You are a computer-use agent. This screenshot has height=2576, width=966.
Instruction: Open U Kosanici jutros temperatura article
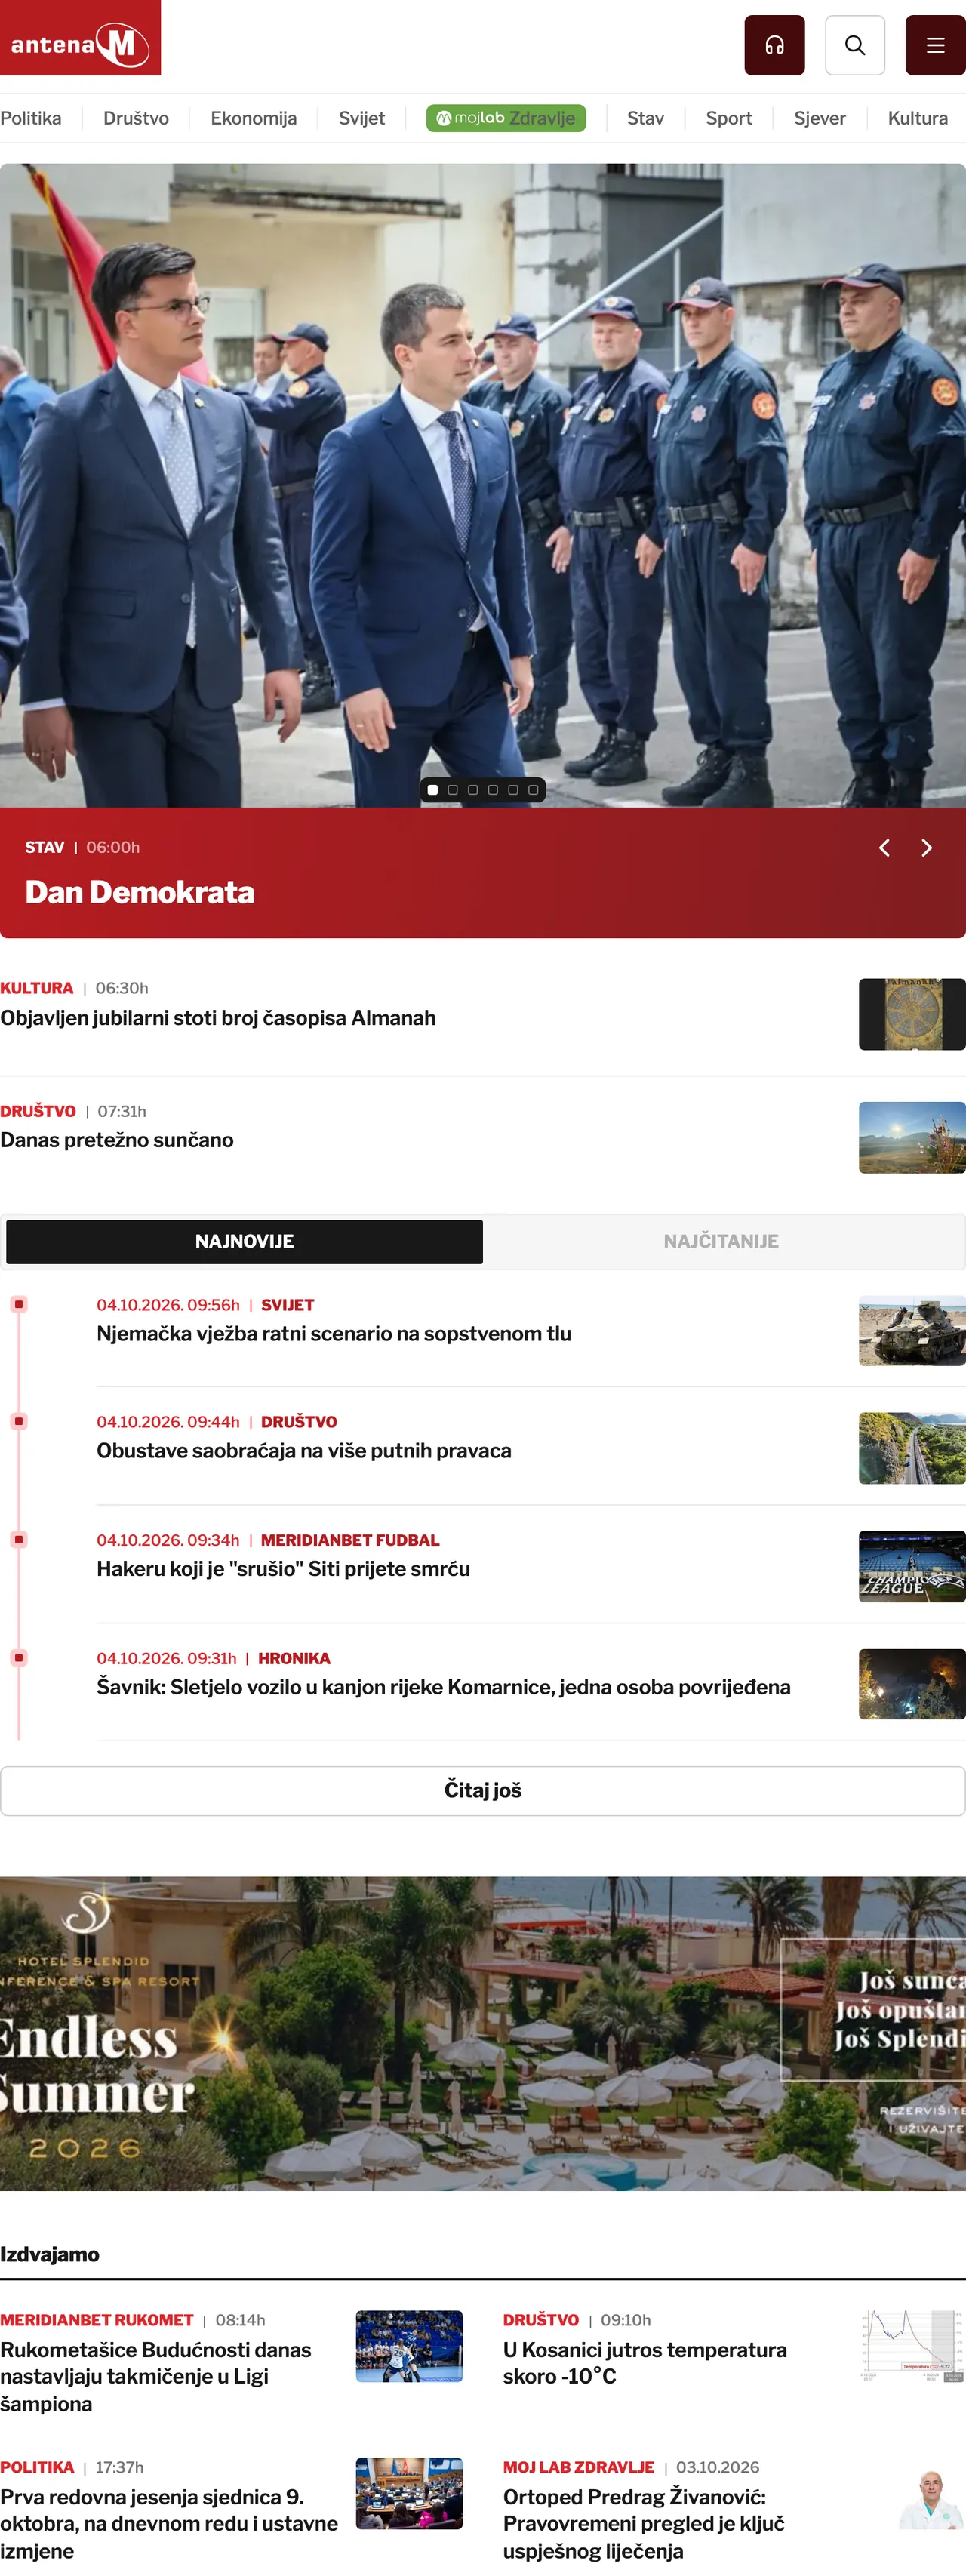[645, 2362]
